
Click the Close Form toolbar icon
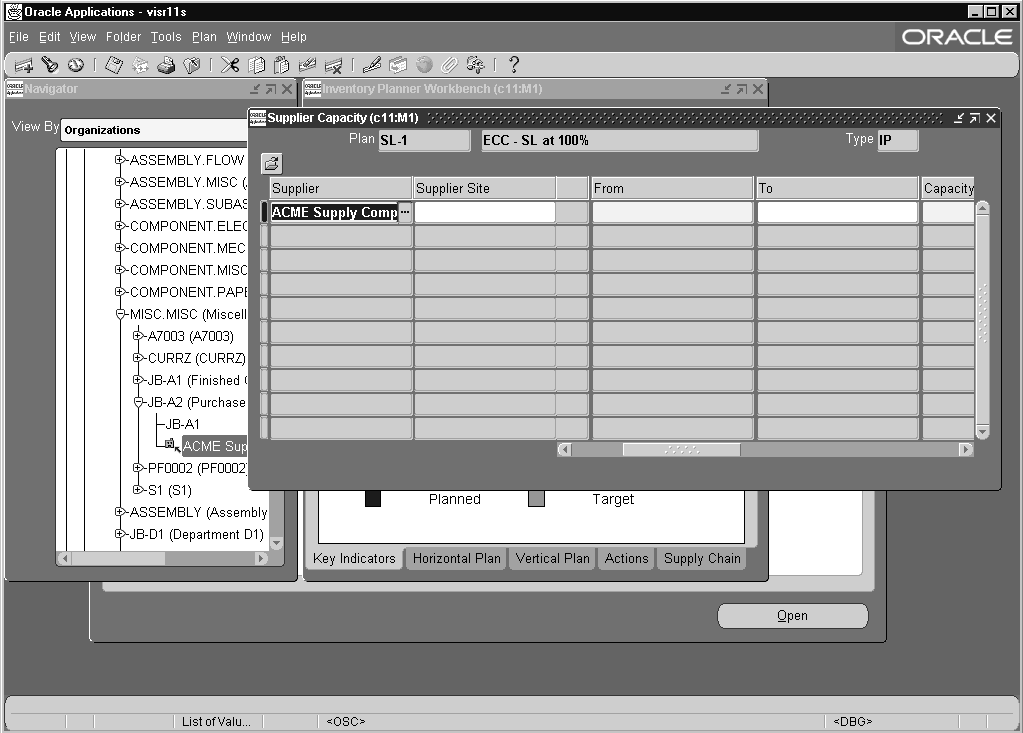tap(192, 65)
